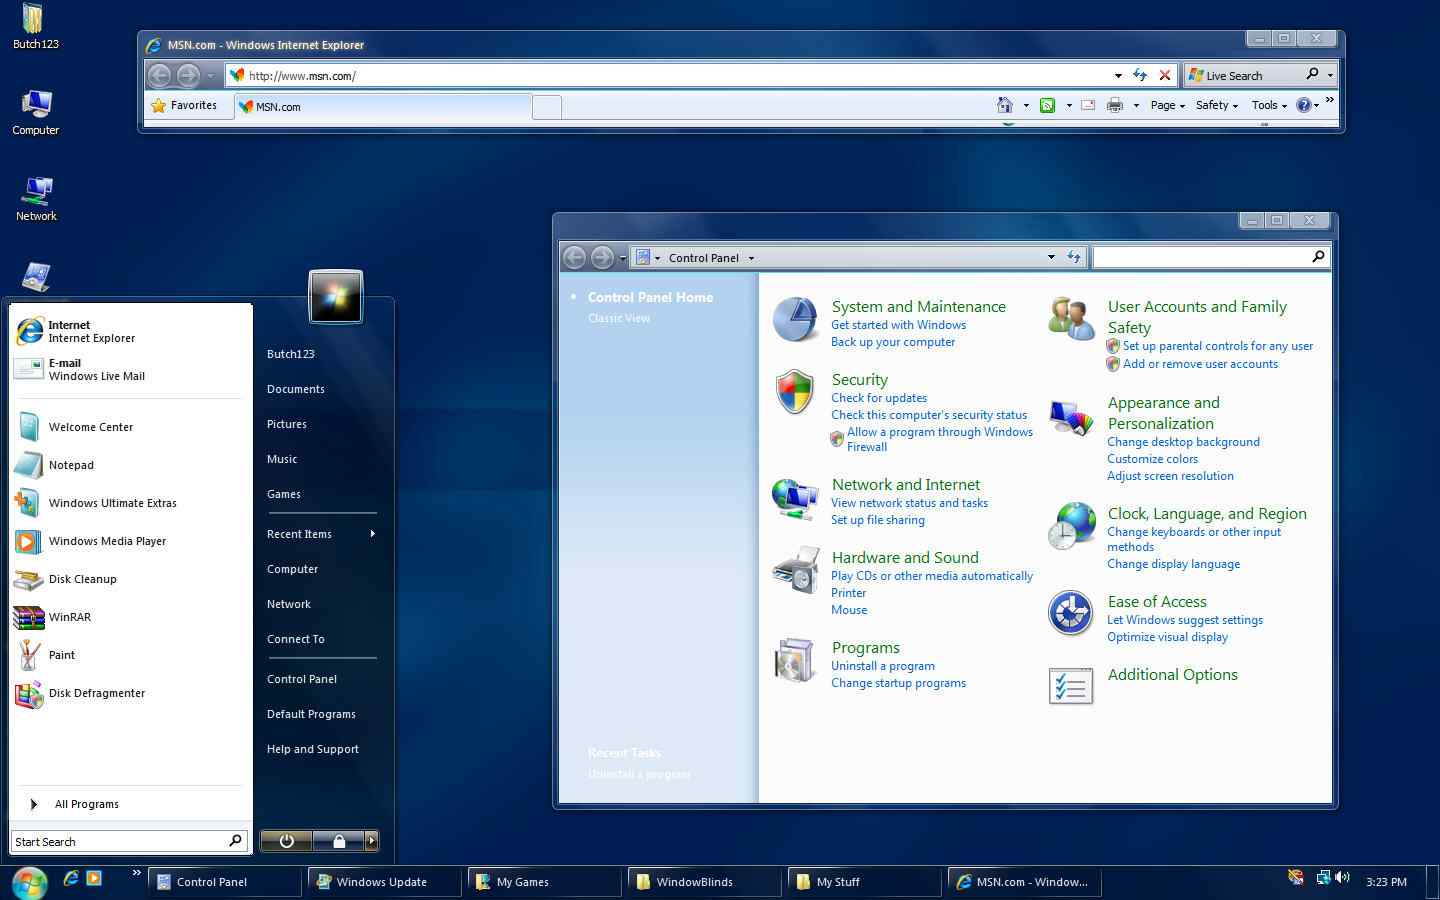Refresh page in Internet Explorer
The image size is (1440, 900).
pos(1140,75)
